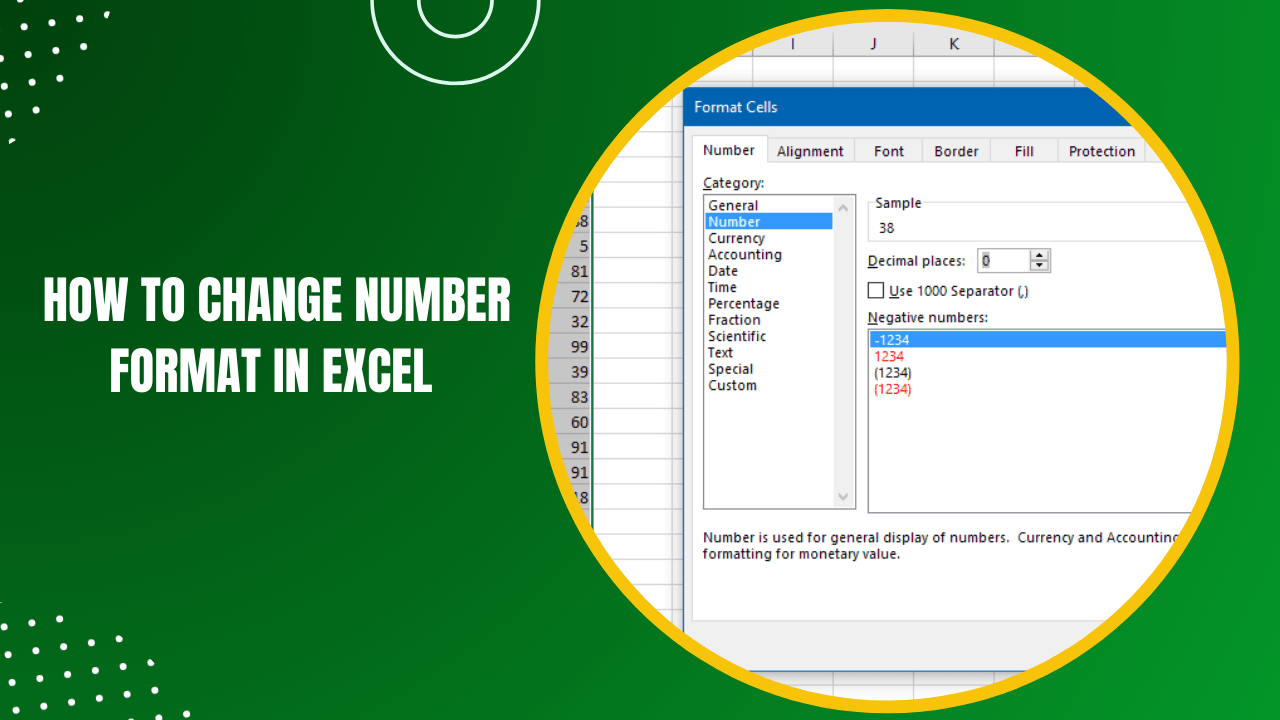Select the Custom category
Screen dimensions: 1280x720
coord(732,385)
